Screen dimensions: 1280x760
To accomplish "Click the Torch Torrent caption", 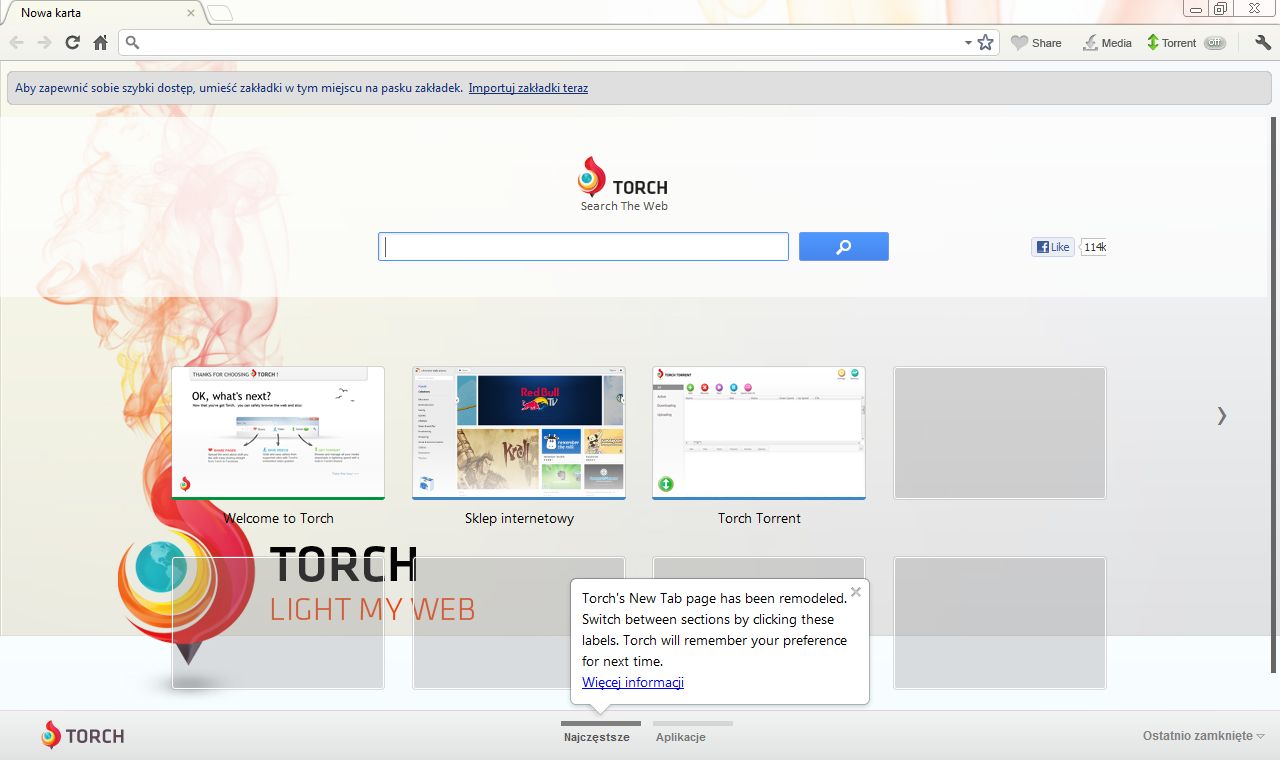I will tap(759, 518).
